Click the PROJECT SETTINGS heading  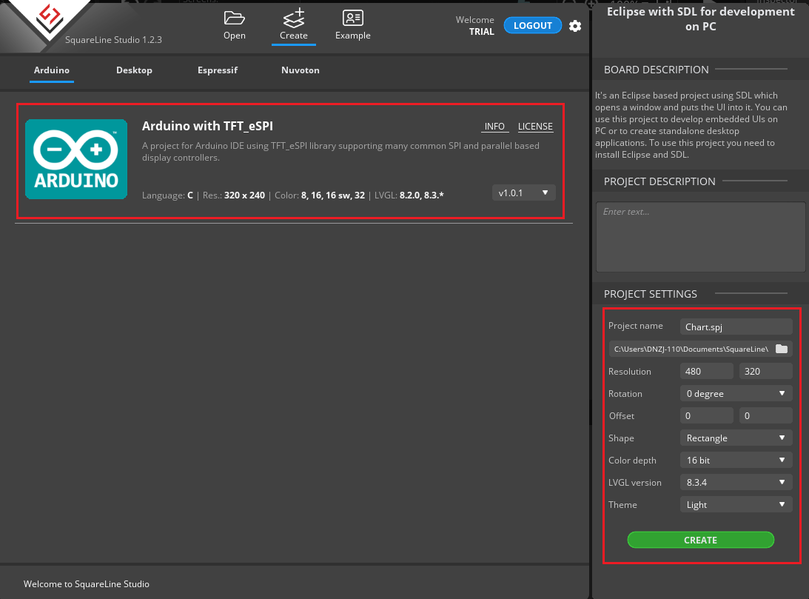pyautogui.click(x=650, y=294)
